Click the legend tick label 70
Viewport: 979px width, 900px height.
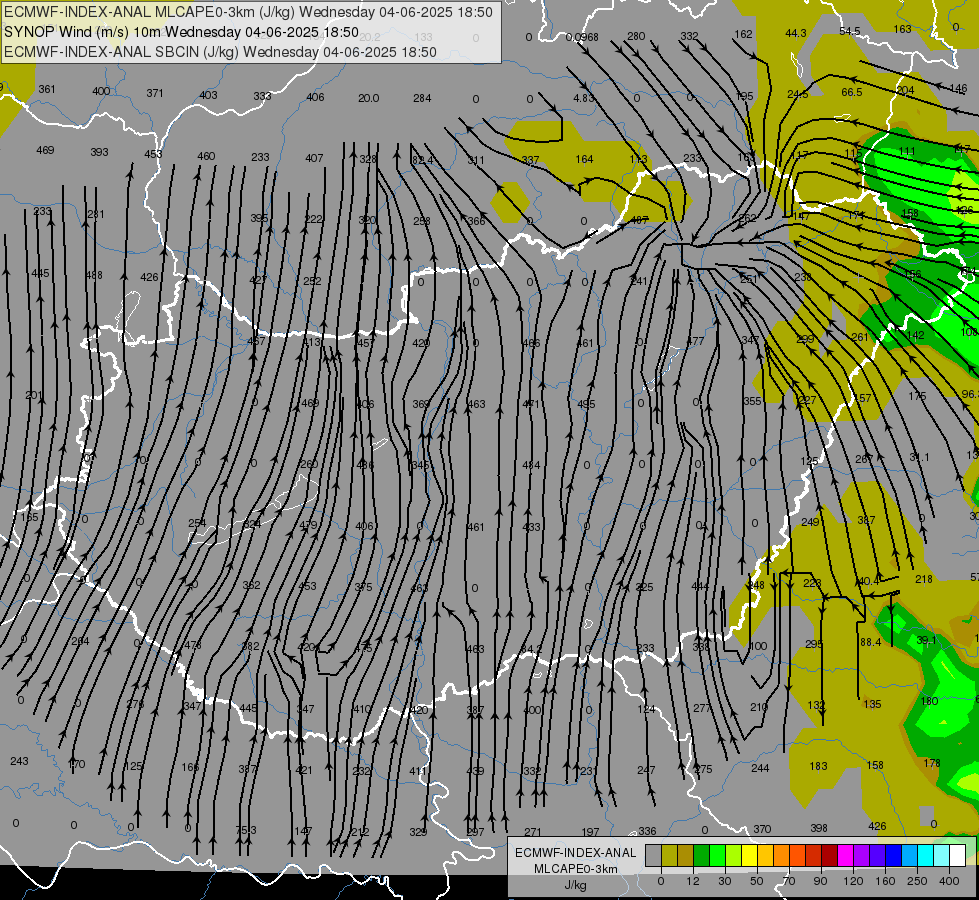[789, 881]
